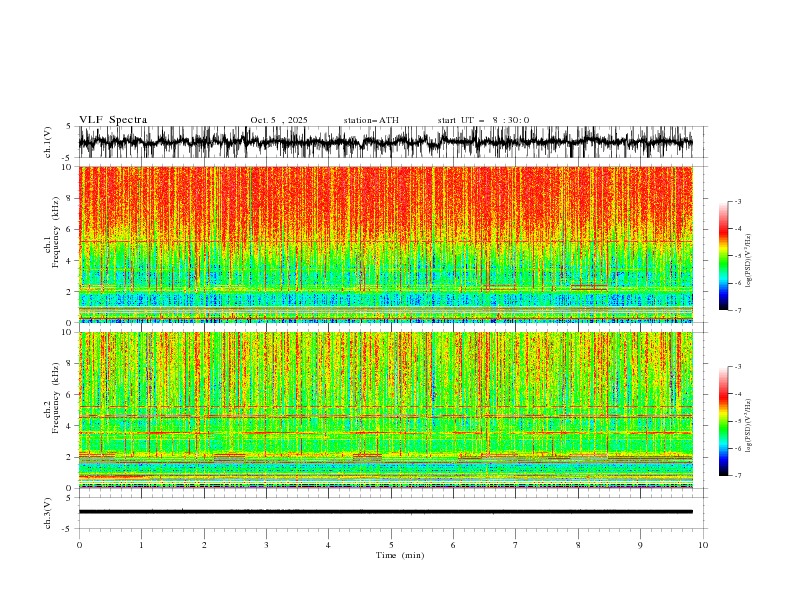Click time axis tick label 10
The height and width of the screenshot is (612, 792).
[x=703, y=545]
